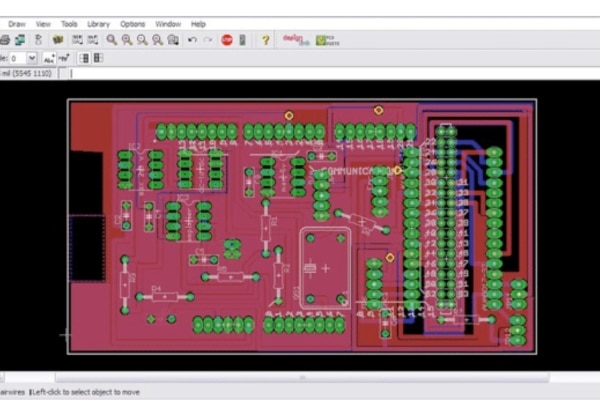Screen dimensions: 600x400
Task: Open the Tools menu
Action: tap(69, 24)
